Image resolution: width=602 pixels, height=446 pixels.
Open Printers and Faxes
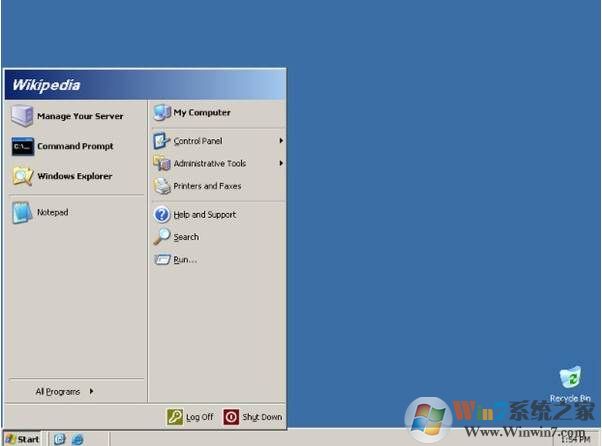(x=206, y=186)
